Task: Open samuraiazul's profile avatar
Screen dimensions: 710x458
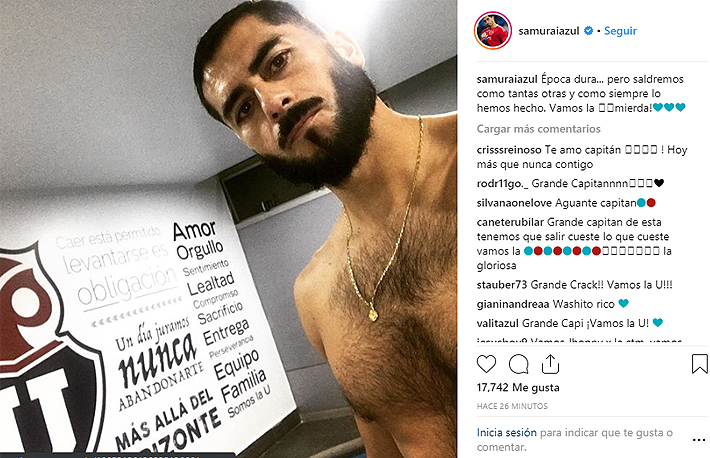Action: coord(493,31)
